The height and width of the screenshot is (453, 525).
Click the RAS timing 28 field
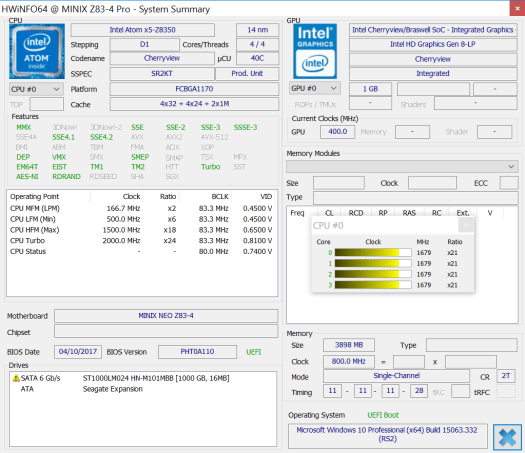[419, 391]
